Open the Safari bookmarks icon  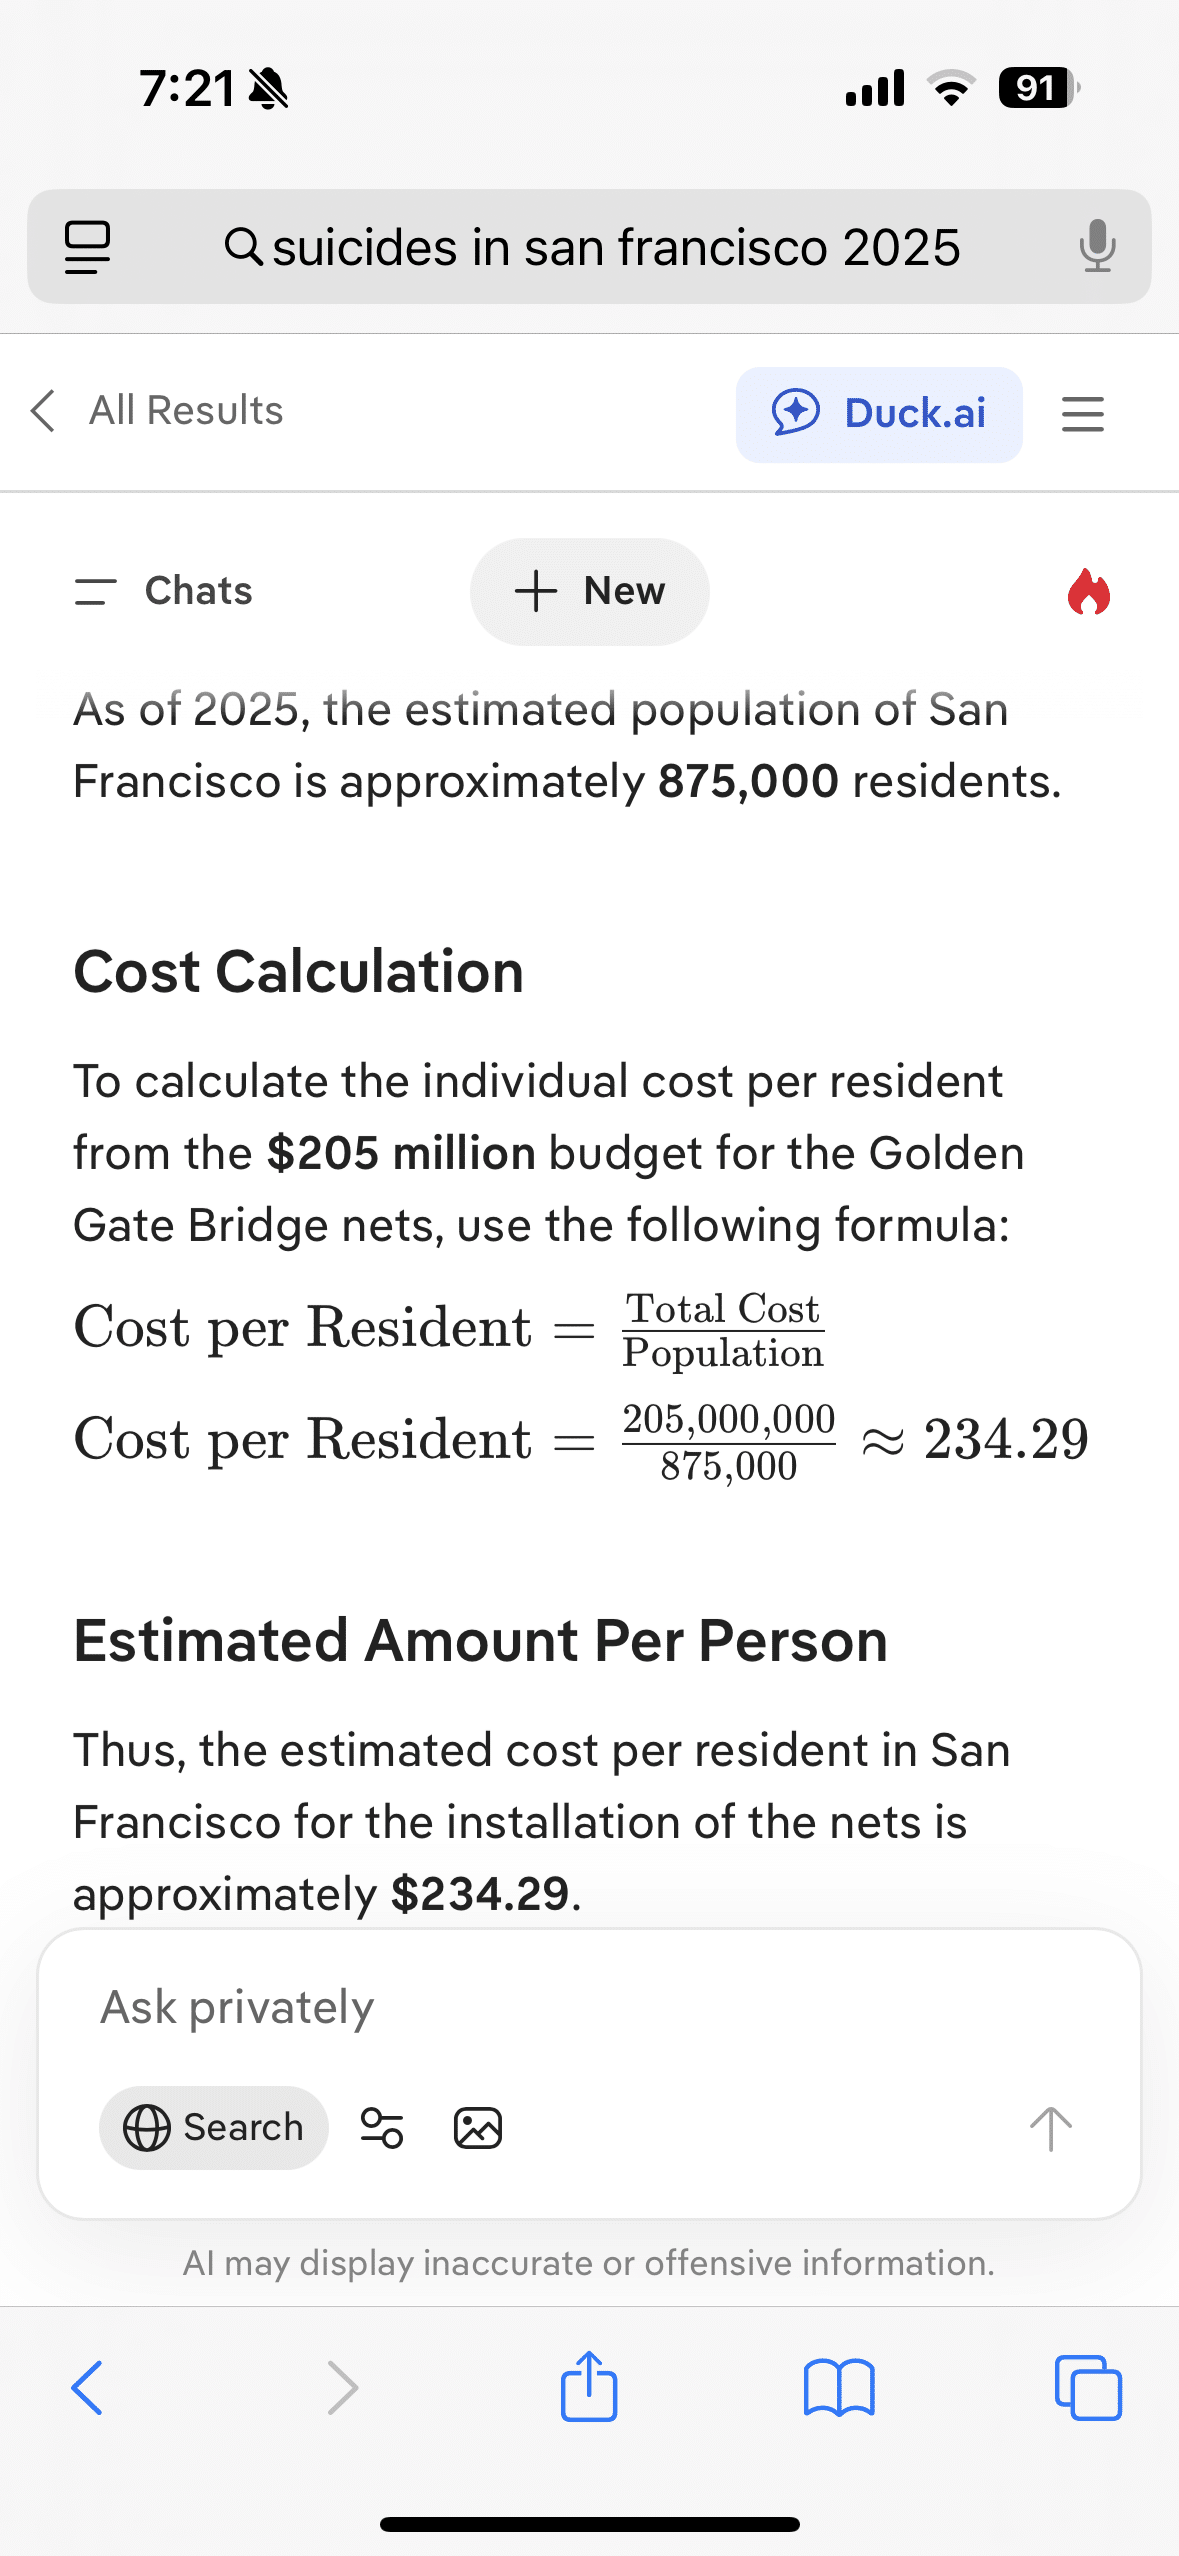click(839, 2388)
